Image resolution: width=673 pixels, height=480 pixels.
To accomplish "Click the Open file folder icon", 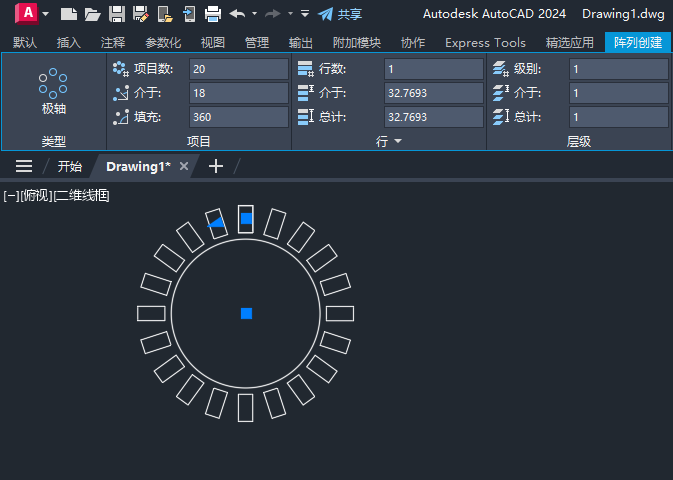I will point(92,14).
